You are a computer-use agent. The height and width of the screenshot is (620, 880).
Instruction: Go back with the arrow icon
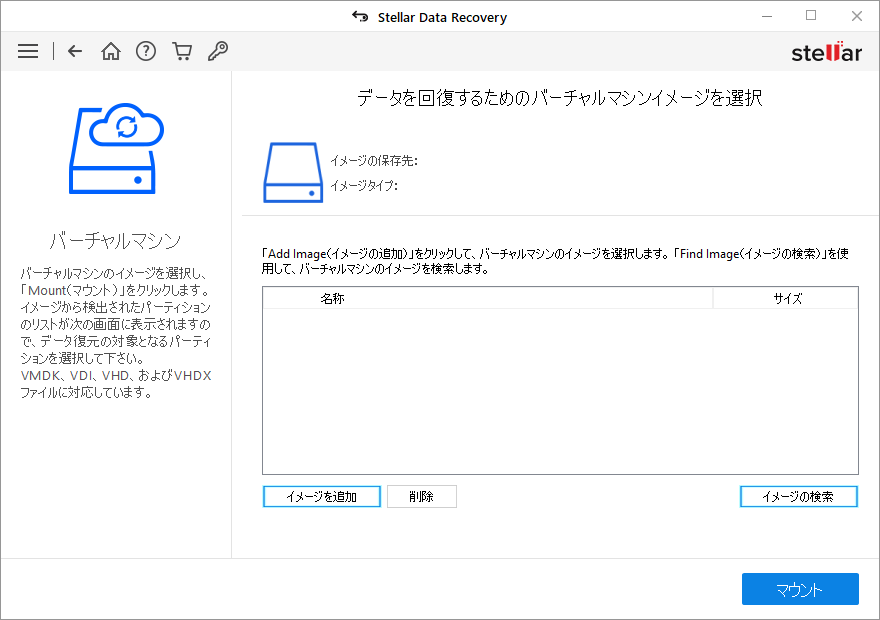point(75,51)
